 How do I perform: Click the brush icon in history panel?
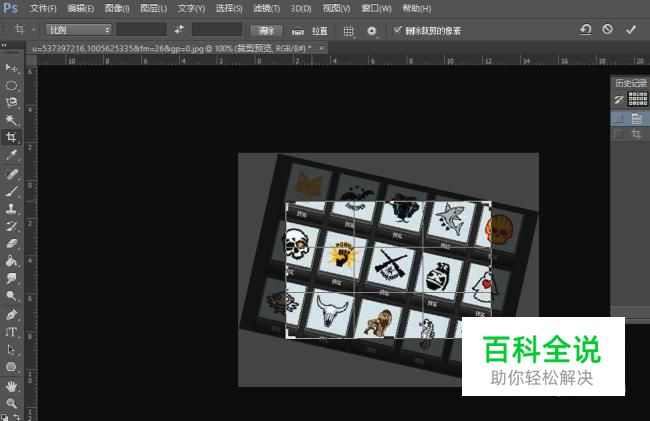619,99
